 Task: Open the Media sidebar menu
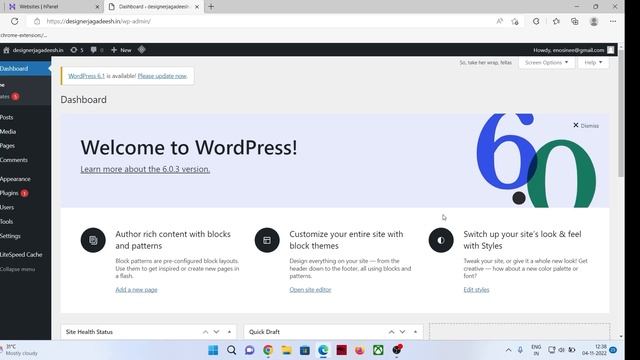(x=25, y=131)
